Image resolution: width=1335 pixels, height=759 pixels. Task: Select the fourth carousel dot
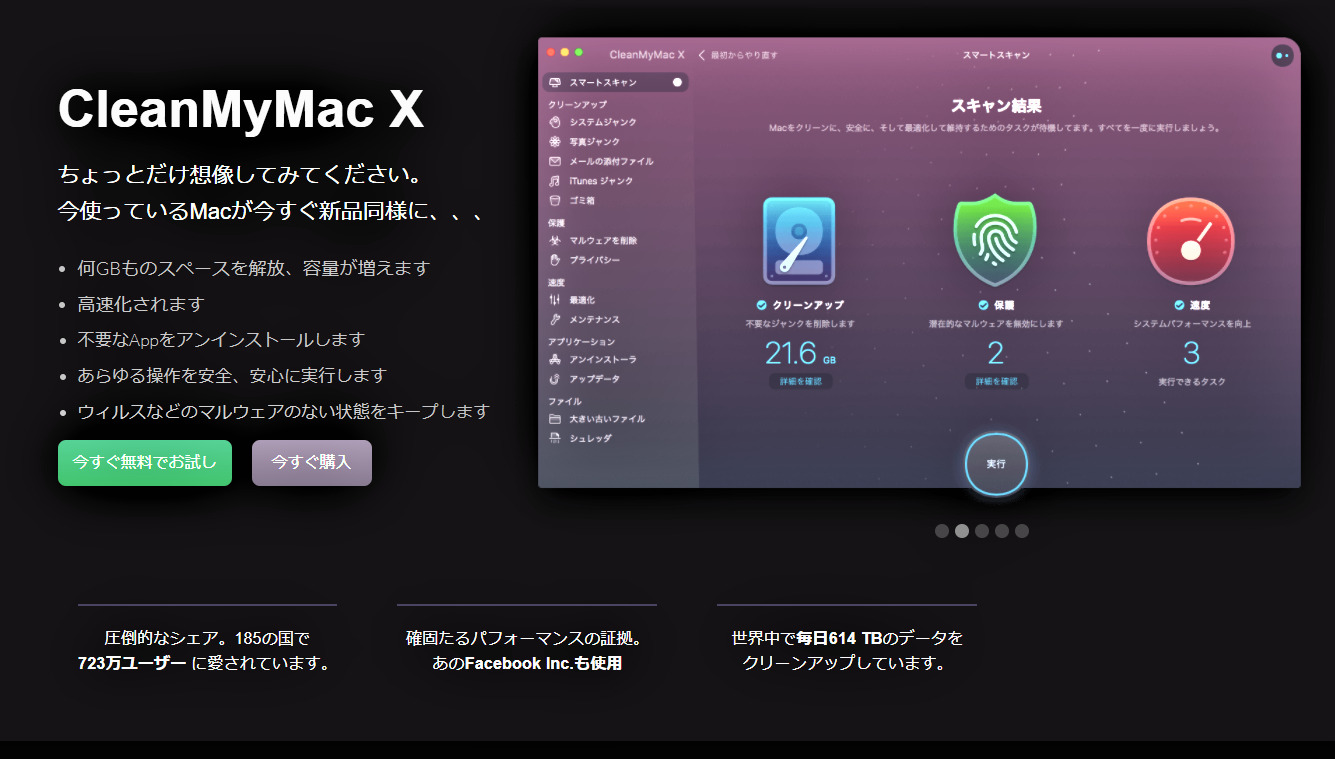click(x=1002, y=531)
